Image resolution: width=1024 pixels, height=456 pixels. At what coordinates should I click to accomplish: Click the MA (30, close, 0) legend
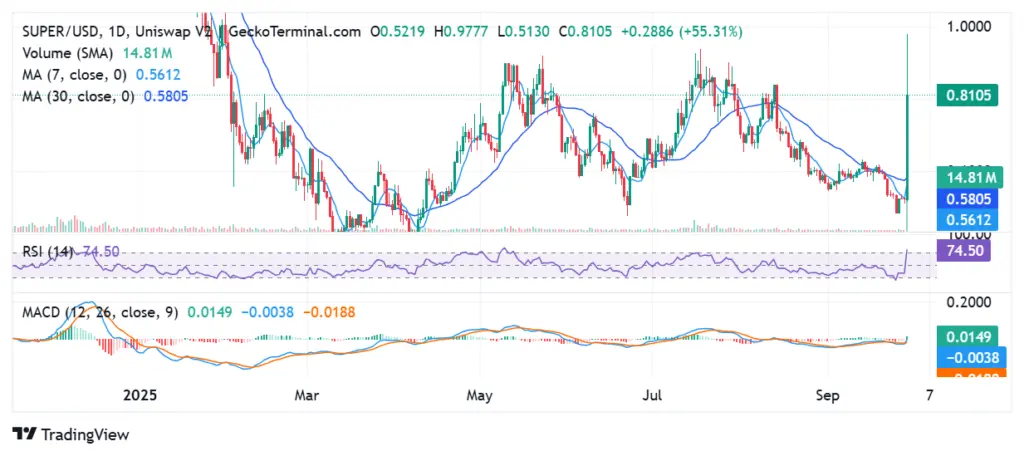(78, 97)
